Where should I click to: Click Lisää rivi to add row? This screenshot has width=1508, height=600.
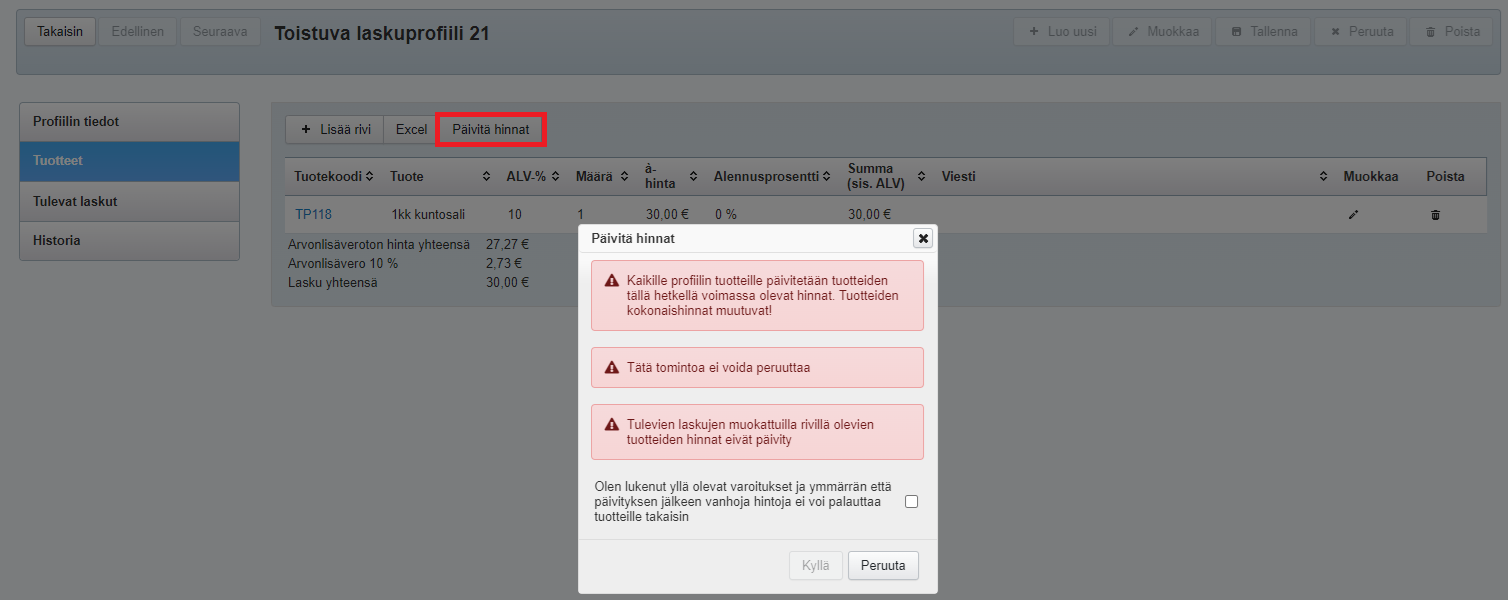pyautogui.click(x=335, y=129)
